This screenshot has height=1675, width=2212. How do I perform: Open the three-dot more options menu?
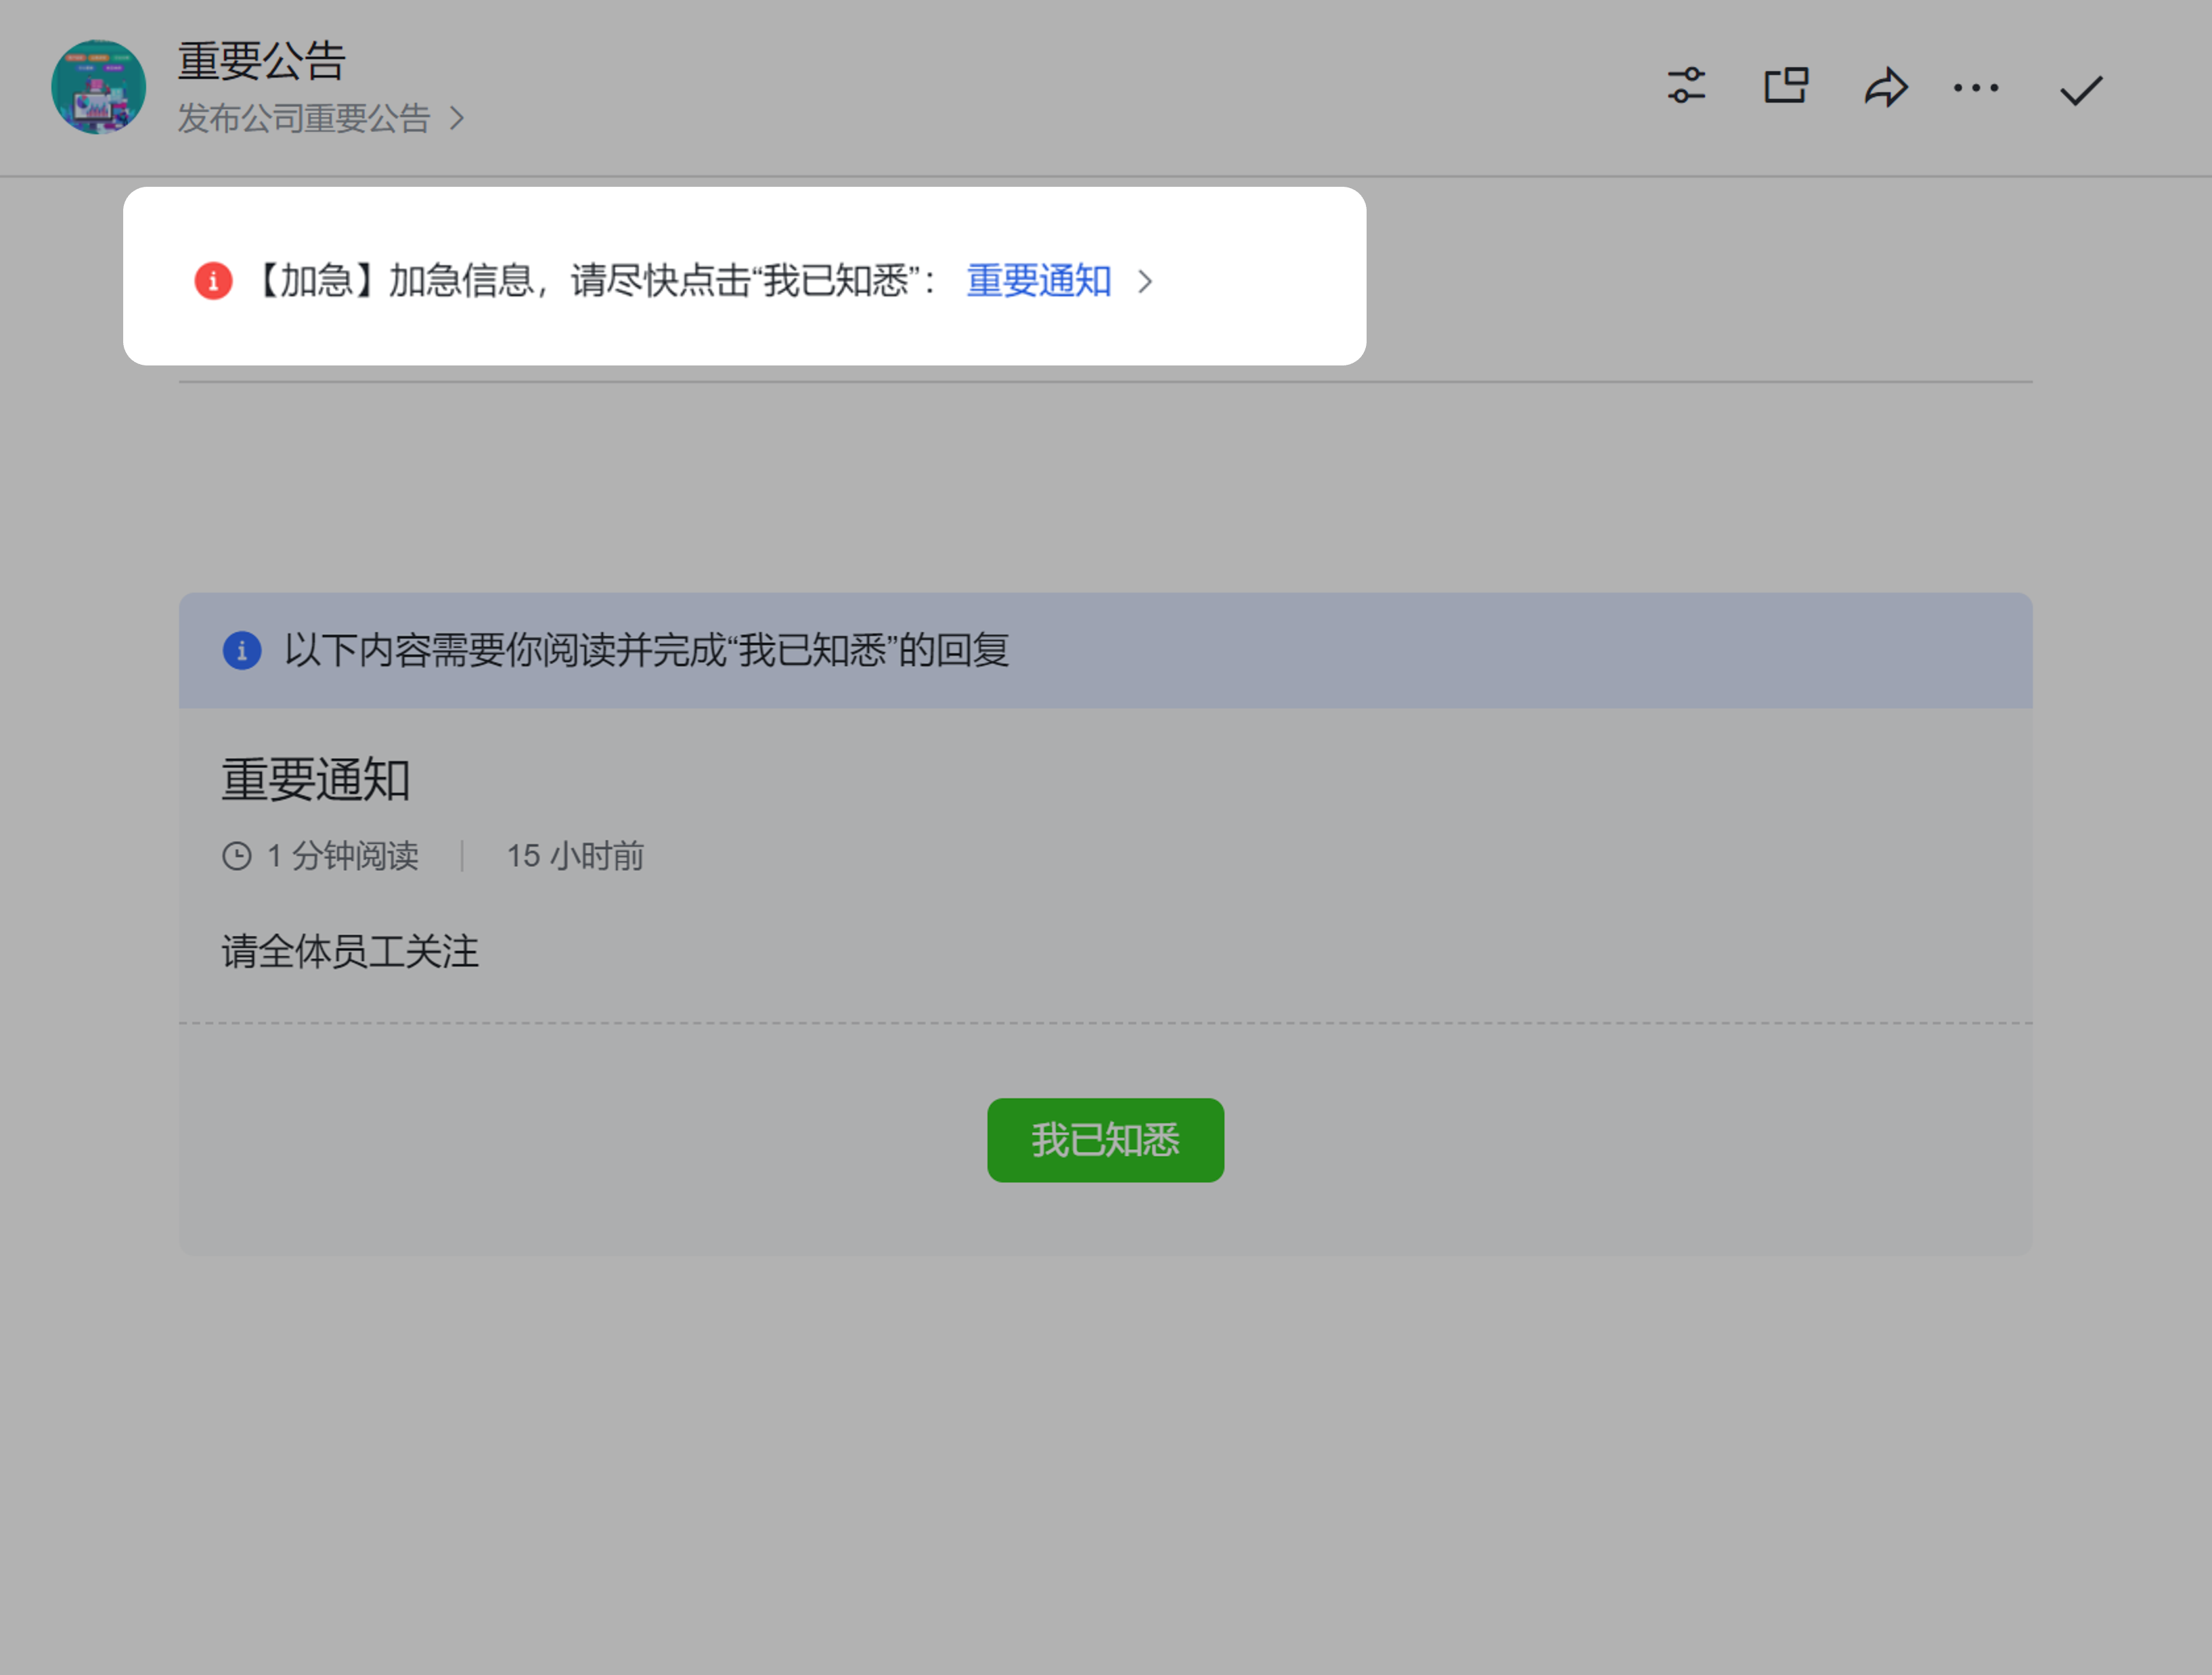click(1976, 88)
